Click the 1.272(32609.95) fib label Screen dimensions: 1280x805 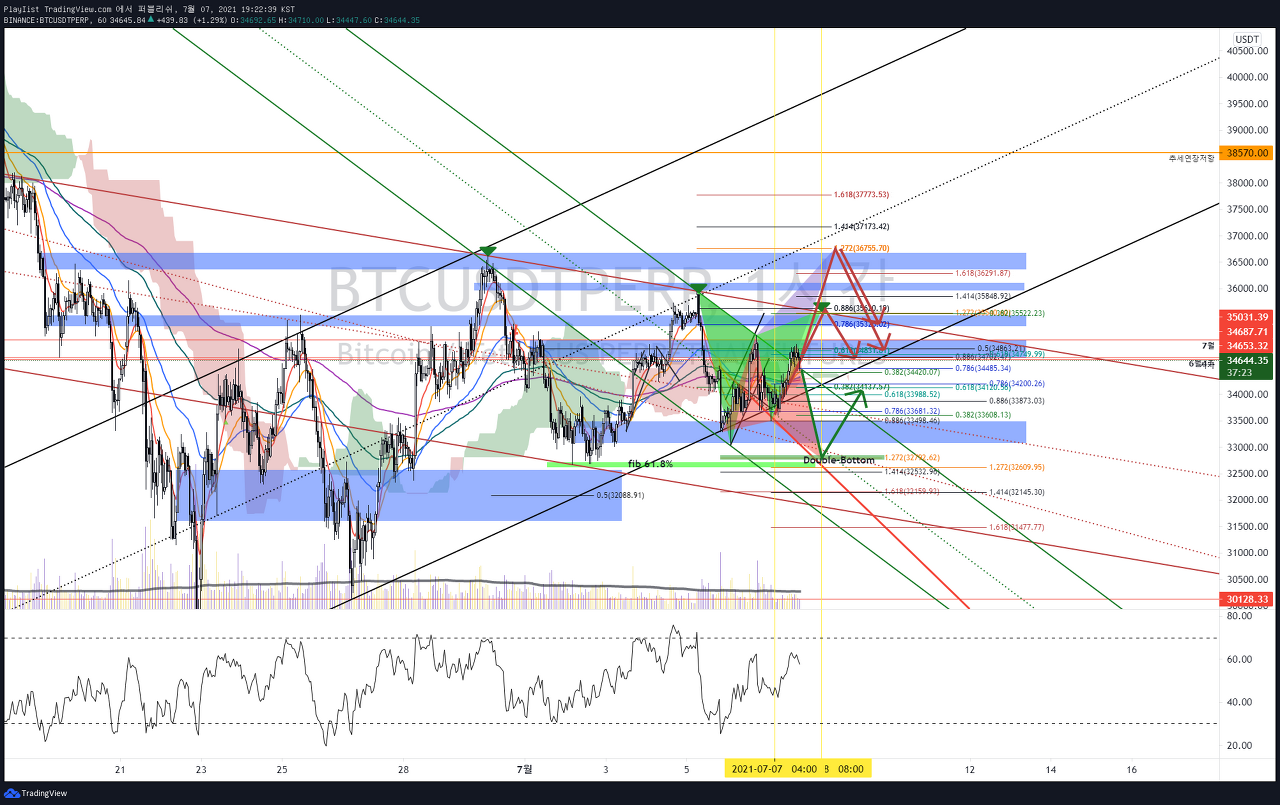pyautogui.click(x=1016, y=467)
